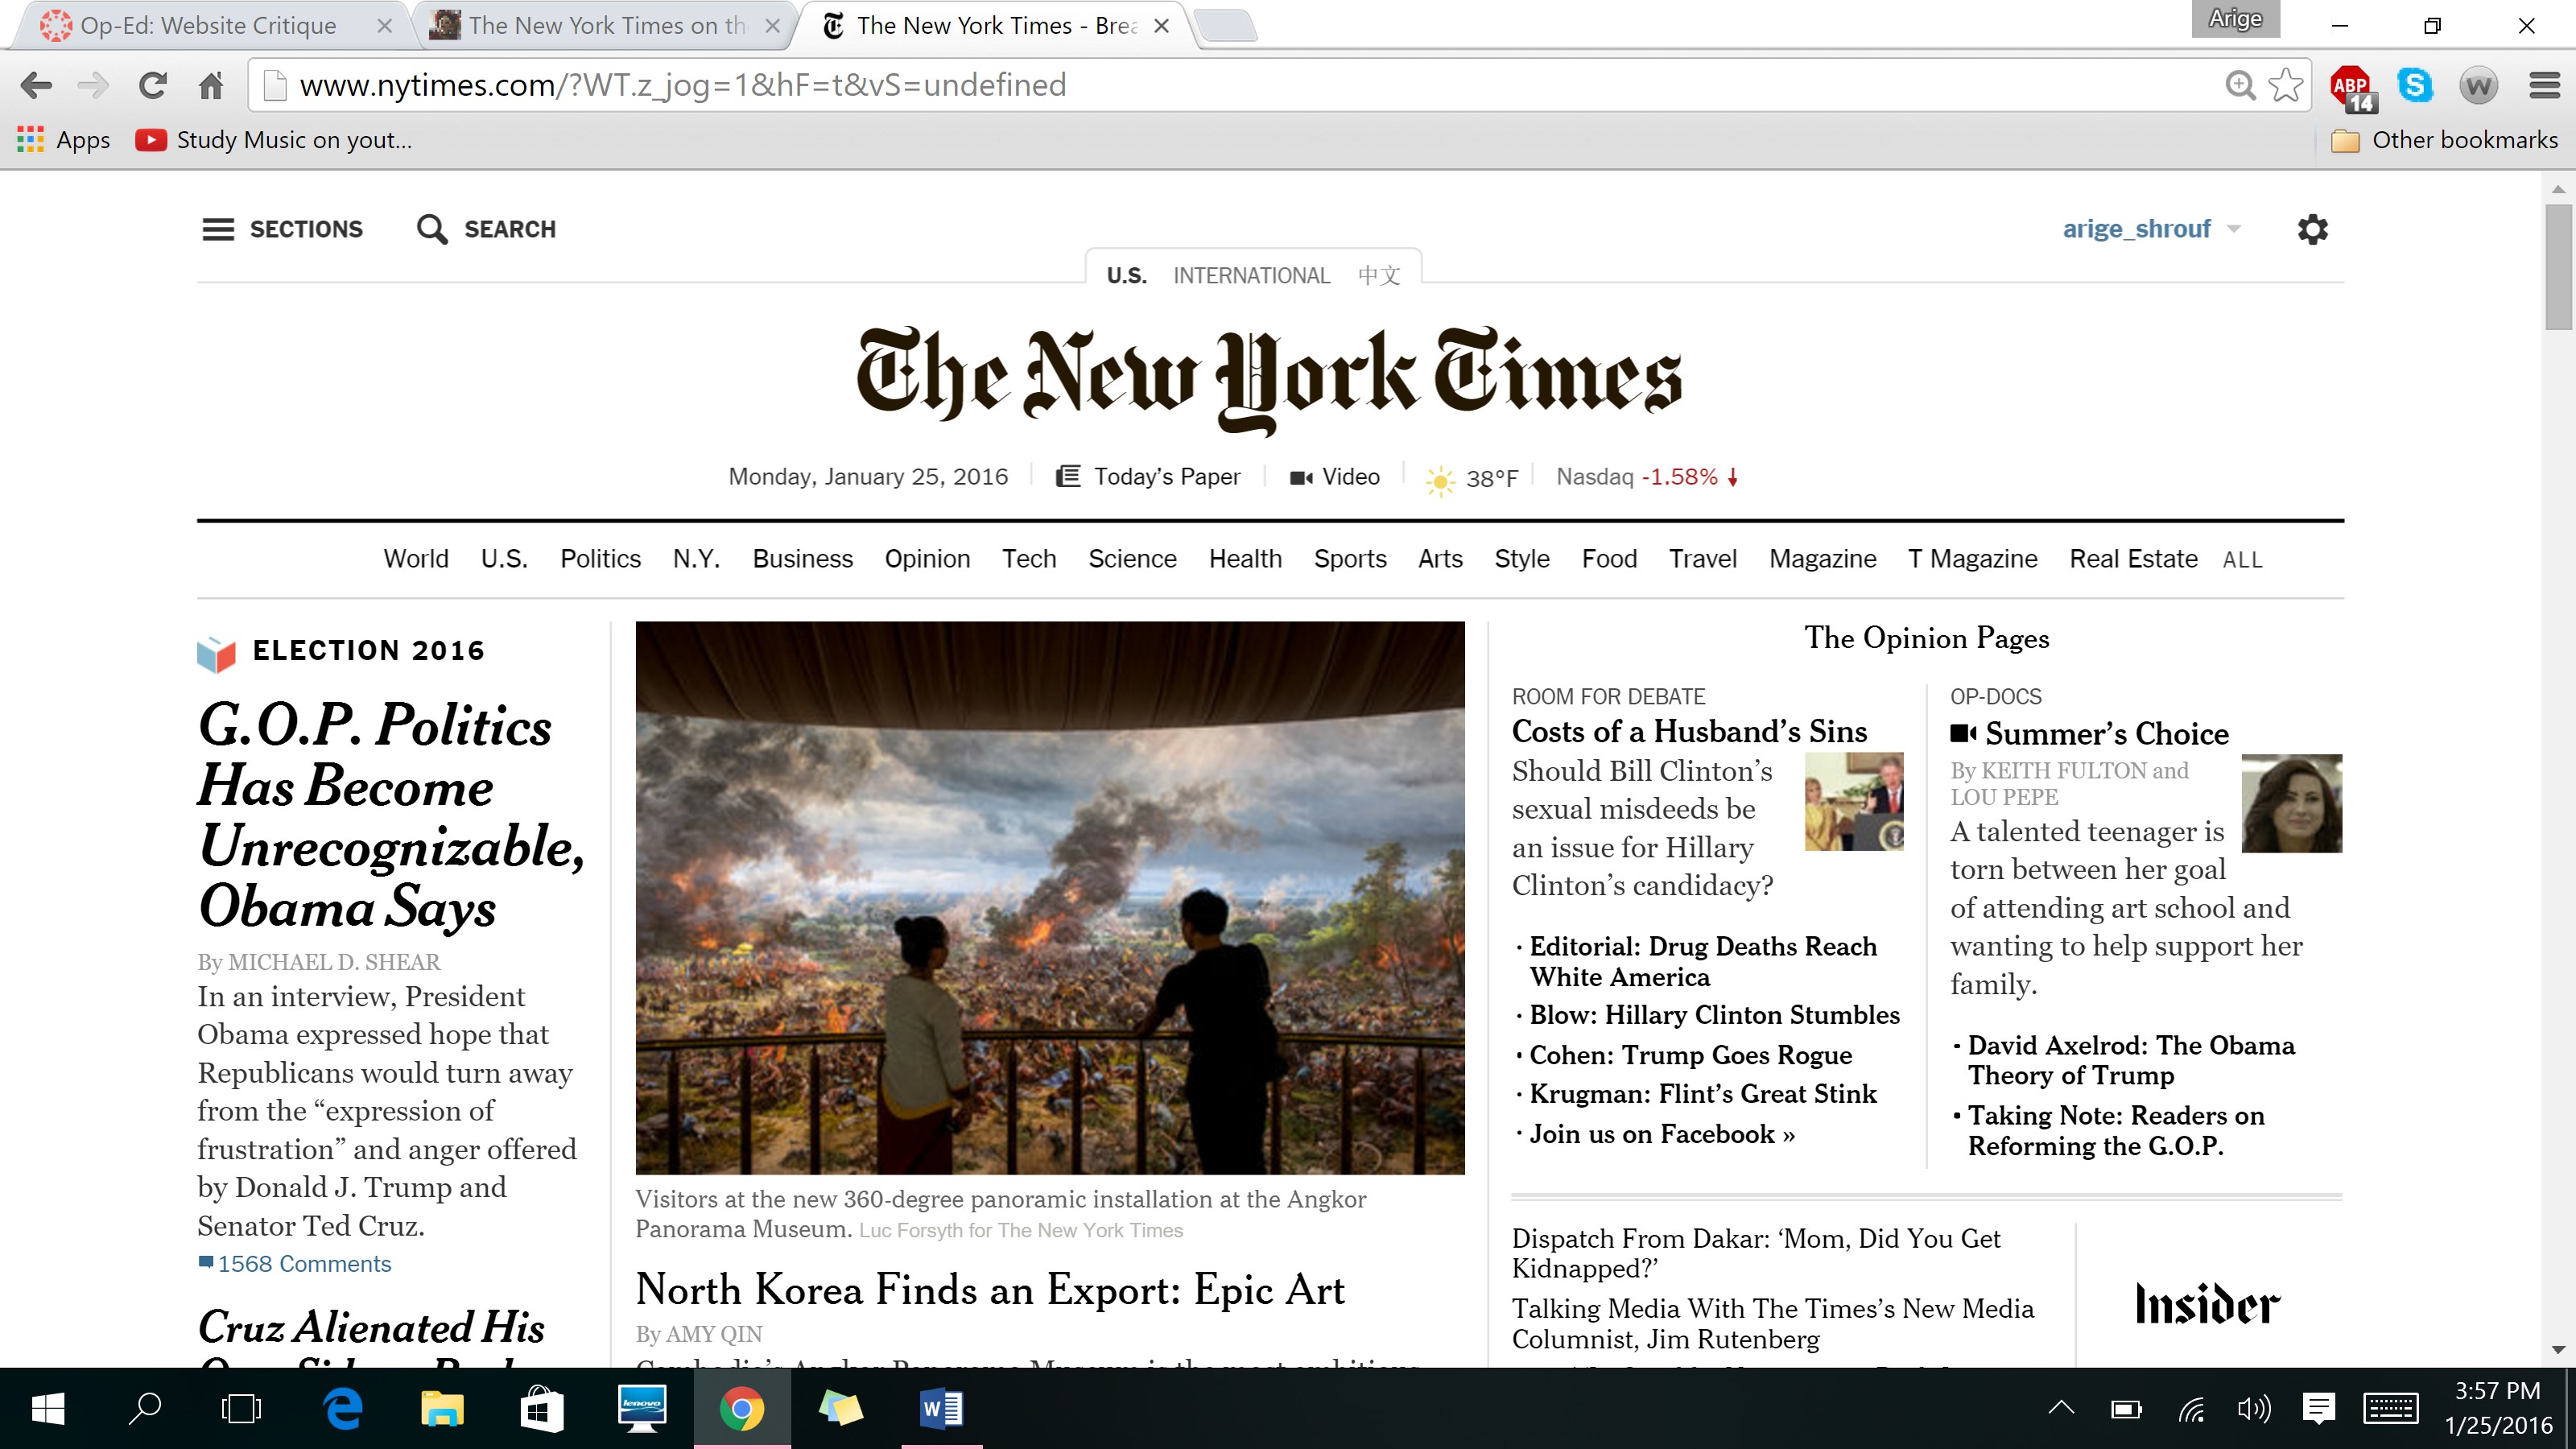Expand the arige_shrouf account dropdown

coord(2234,229)
